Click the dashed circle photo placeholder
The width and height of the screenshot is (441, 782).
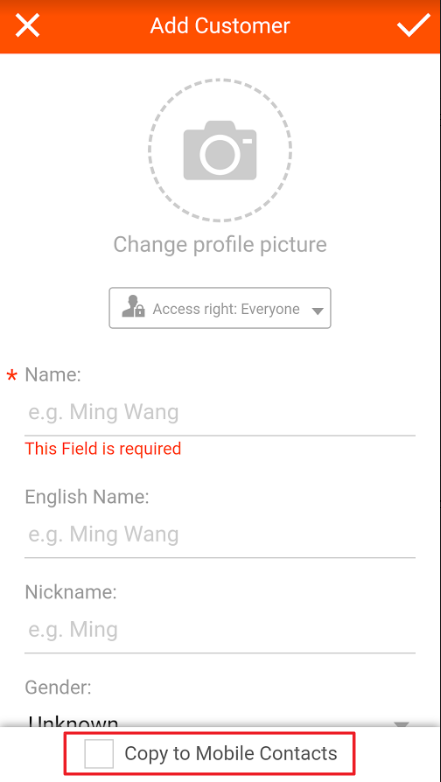(x=220, y=150)
